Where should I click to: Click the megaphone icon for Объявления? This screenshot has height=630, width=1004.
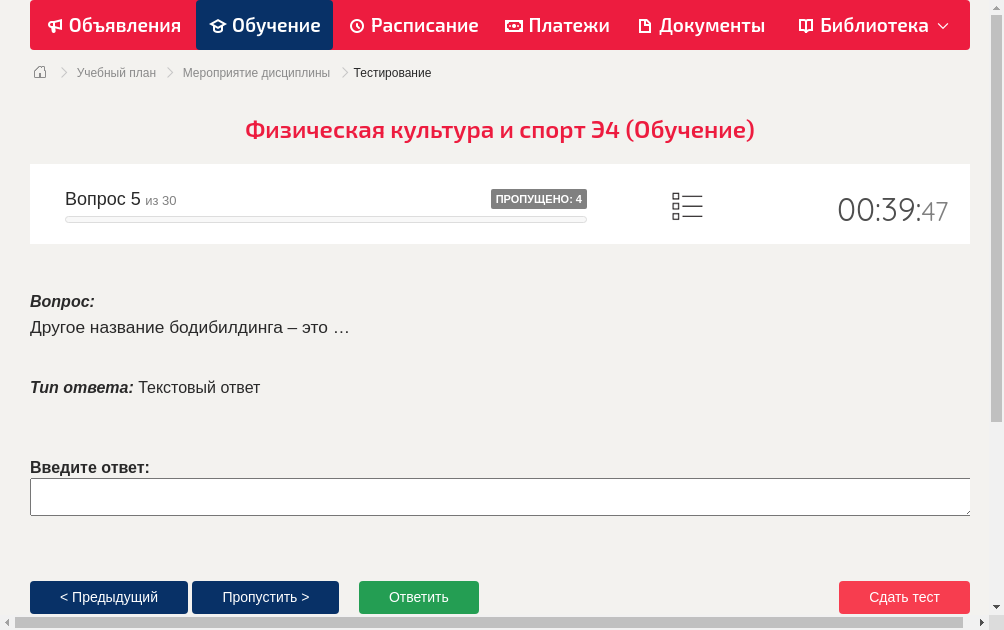(55, 25)
